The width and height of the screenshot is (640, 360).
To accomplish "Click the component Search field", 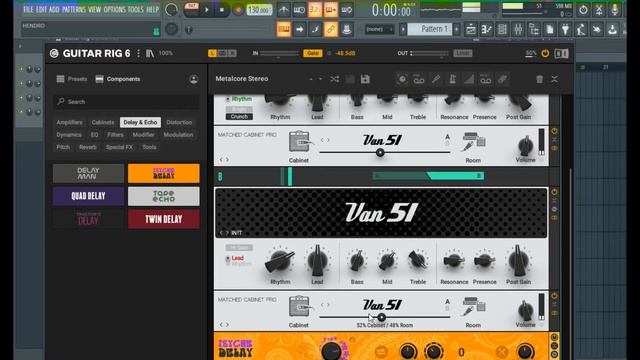I will coord(126,102).
